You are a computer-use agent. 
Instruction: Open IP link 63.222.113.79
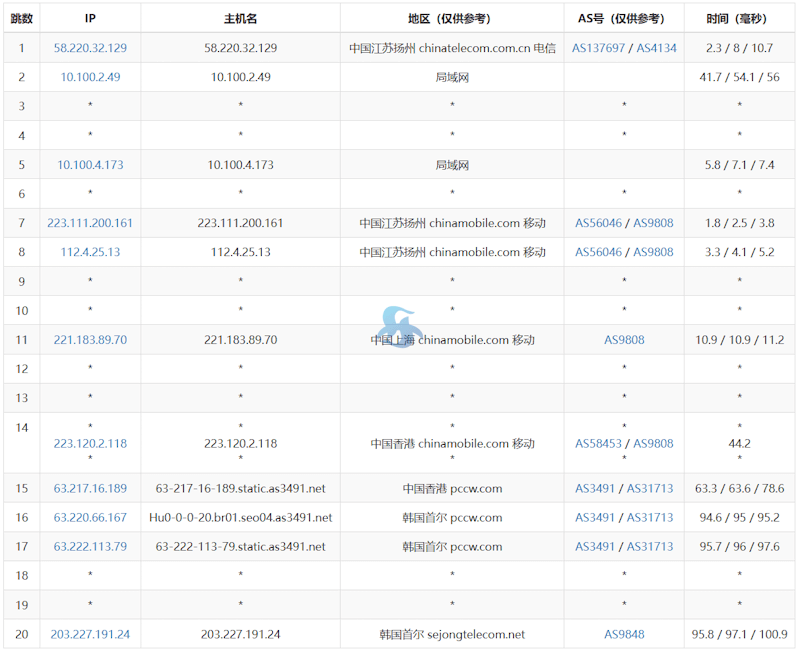(x=90, y=546)
